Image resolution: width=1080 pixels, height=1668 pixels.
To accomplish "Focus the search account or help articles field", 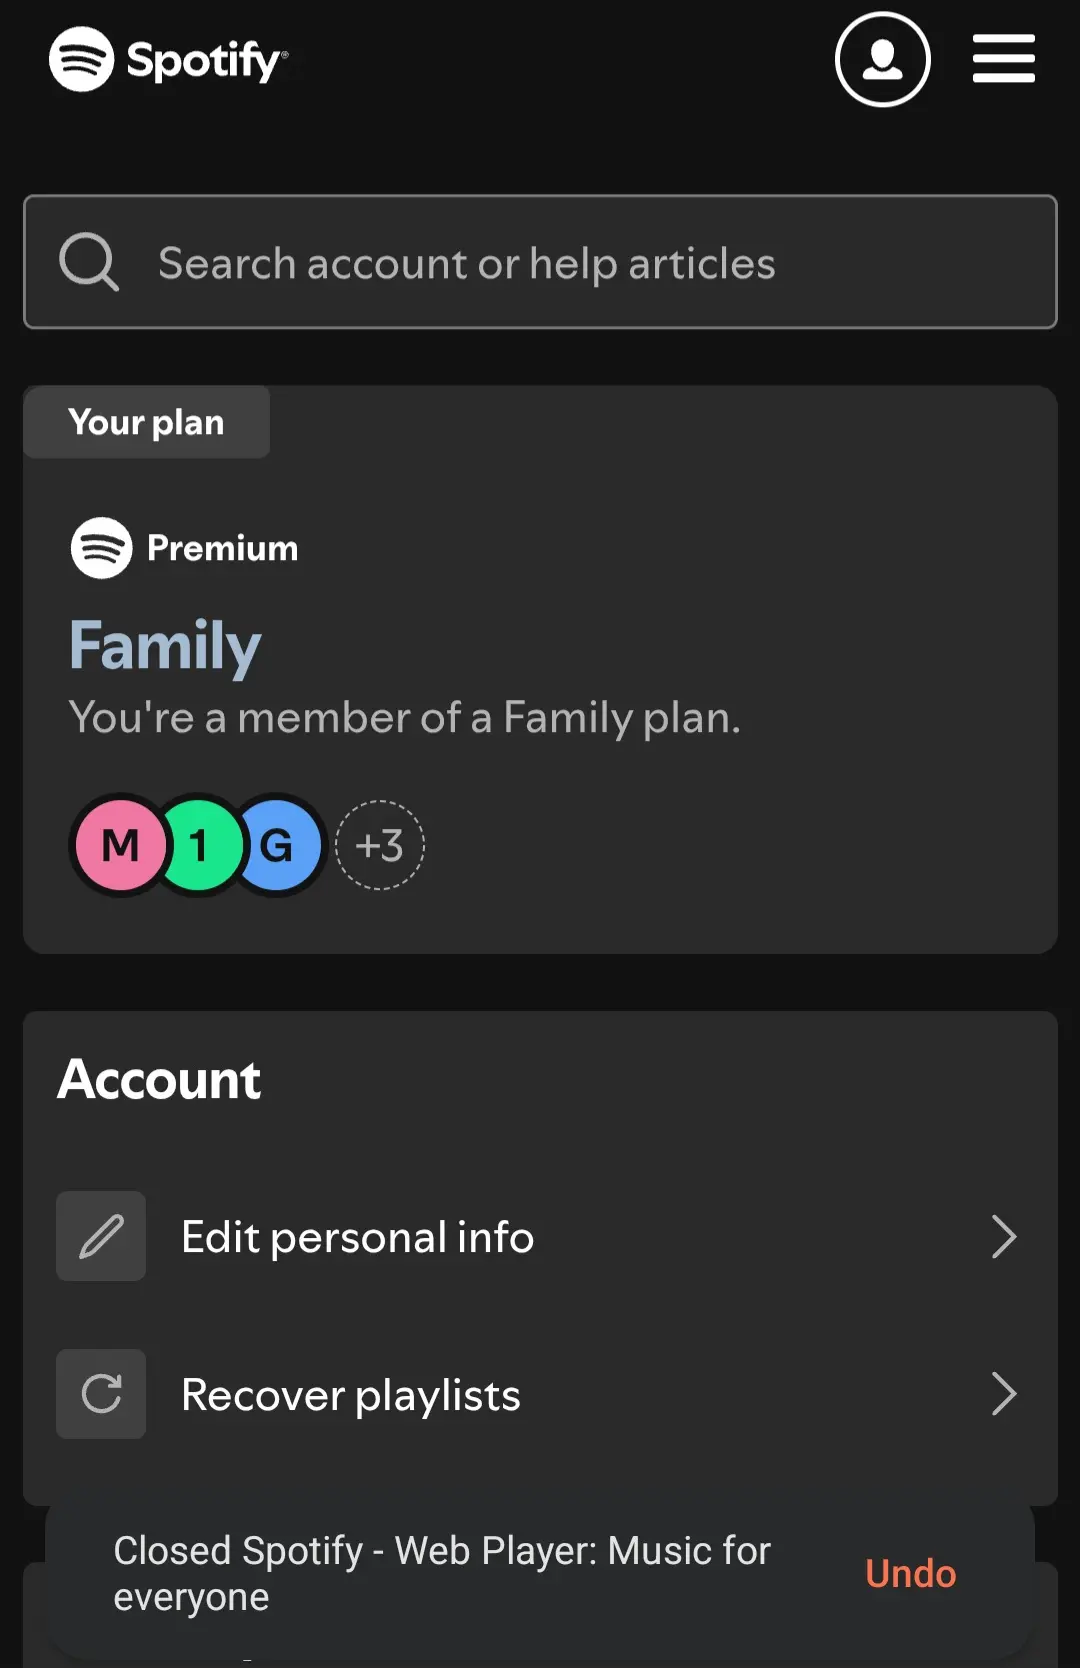I will [x=540, y=262].
